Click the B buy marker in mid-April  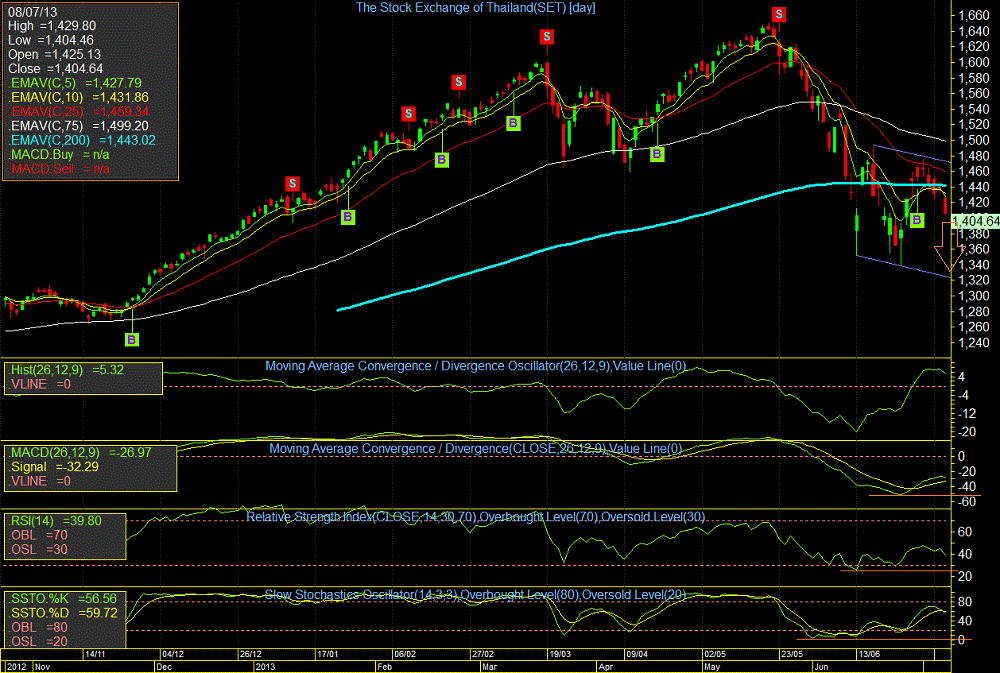[657, 154]
